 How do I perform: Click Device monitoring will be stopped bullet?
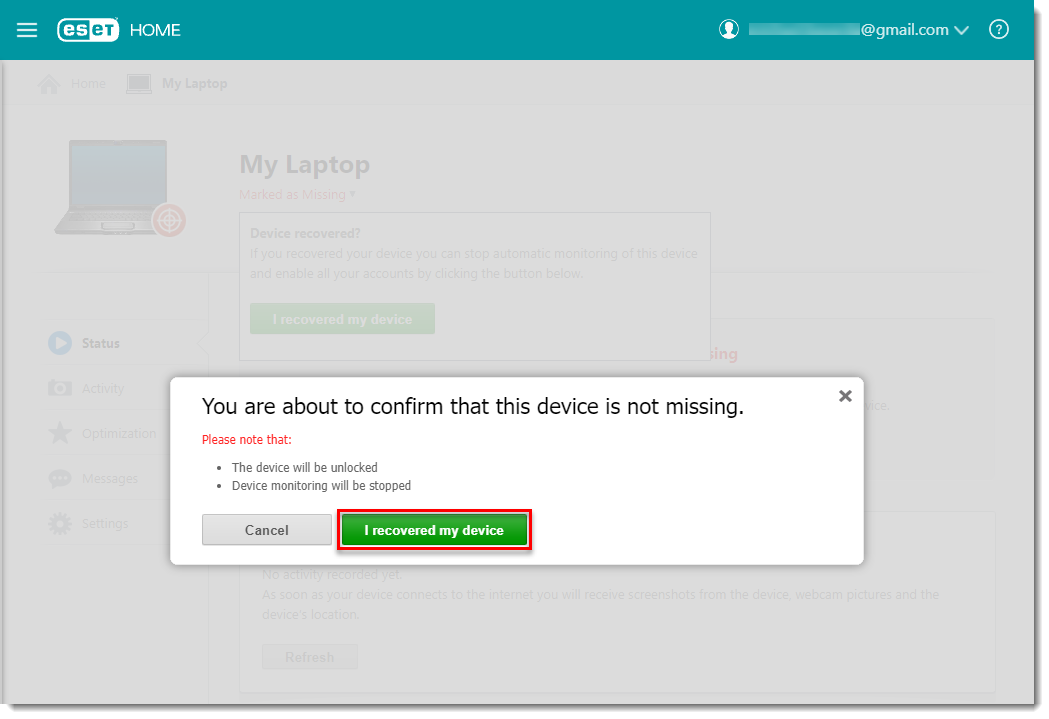click(x=321, y=486)
